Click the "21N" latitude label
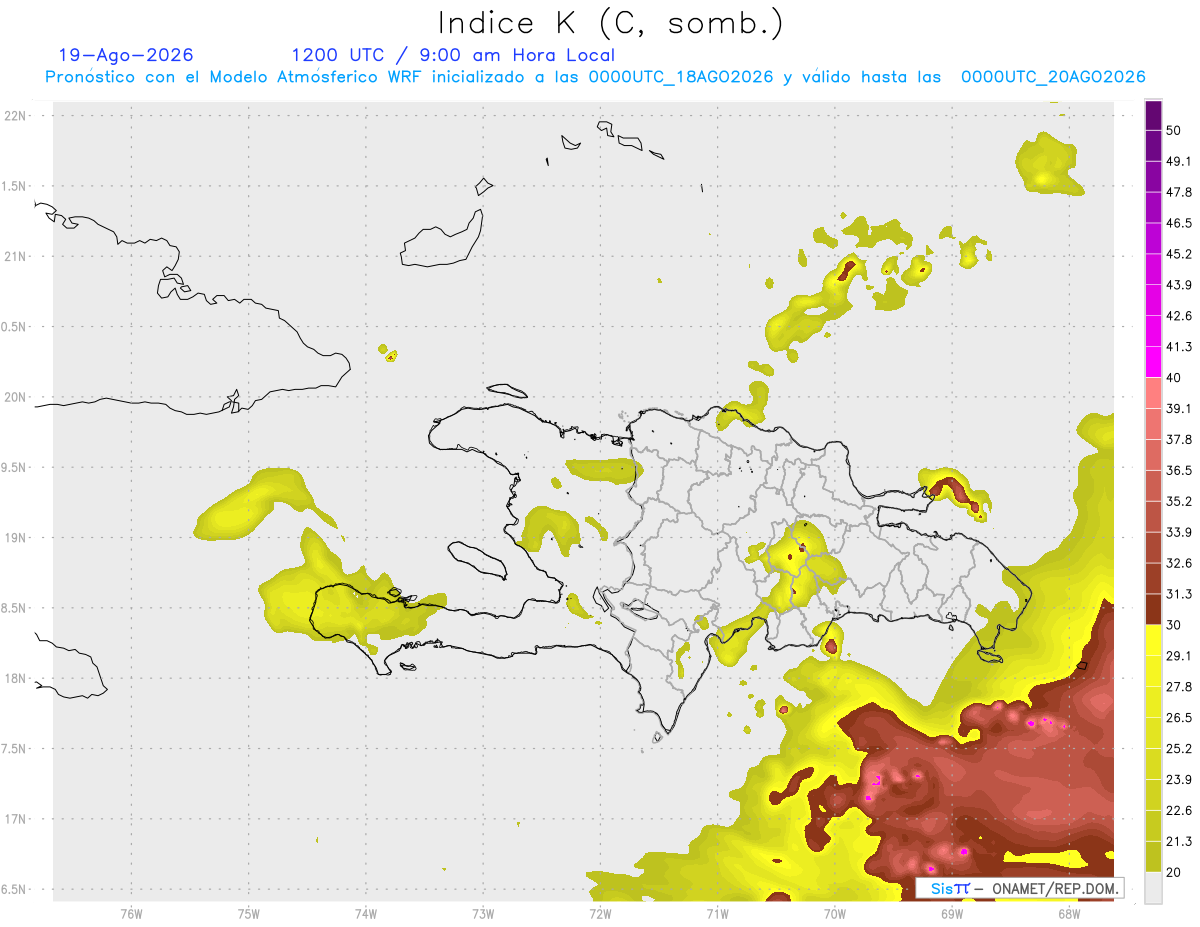The image size is (1200, 927). point(15,257)
